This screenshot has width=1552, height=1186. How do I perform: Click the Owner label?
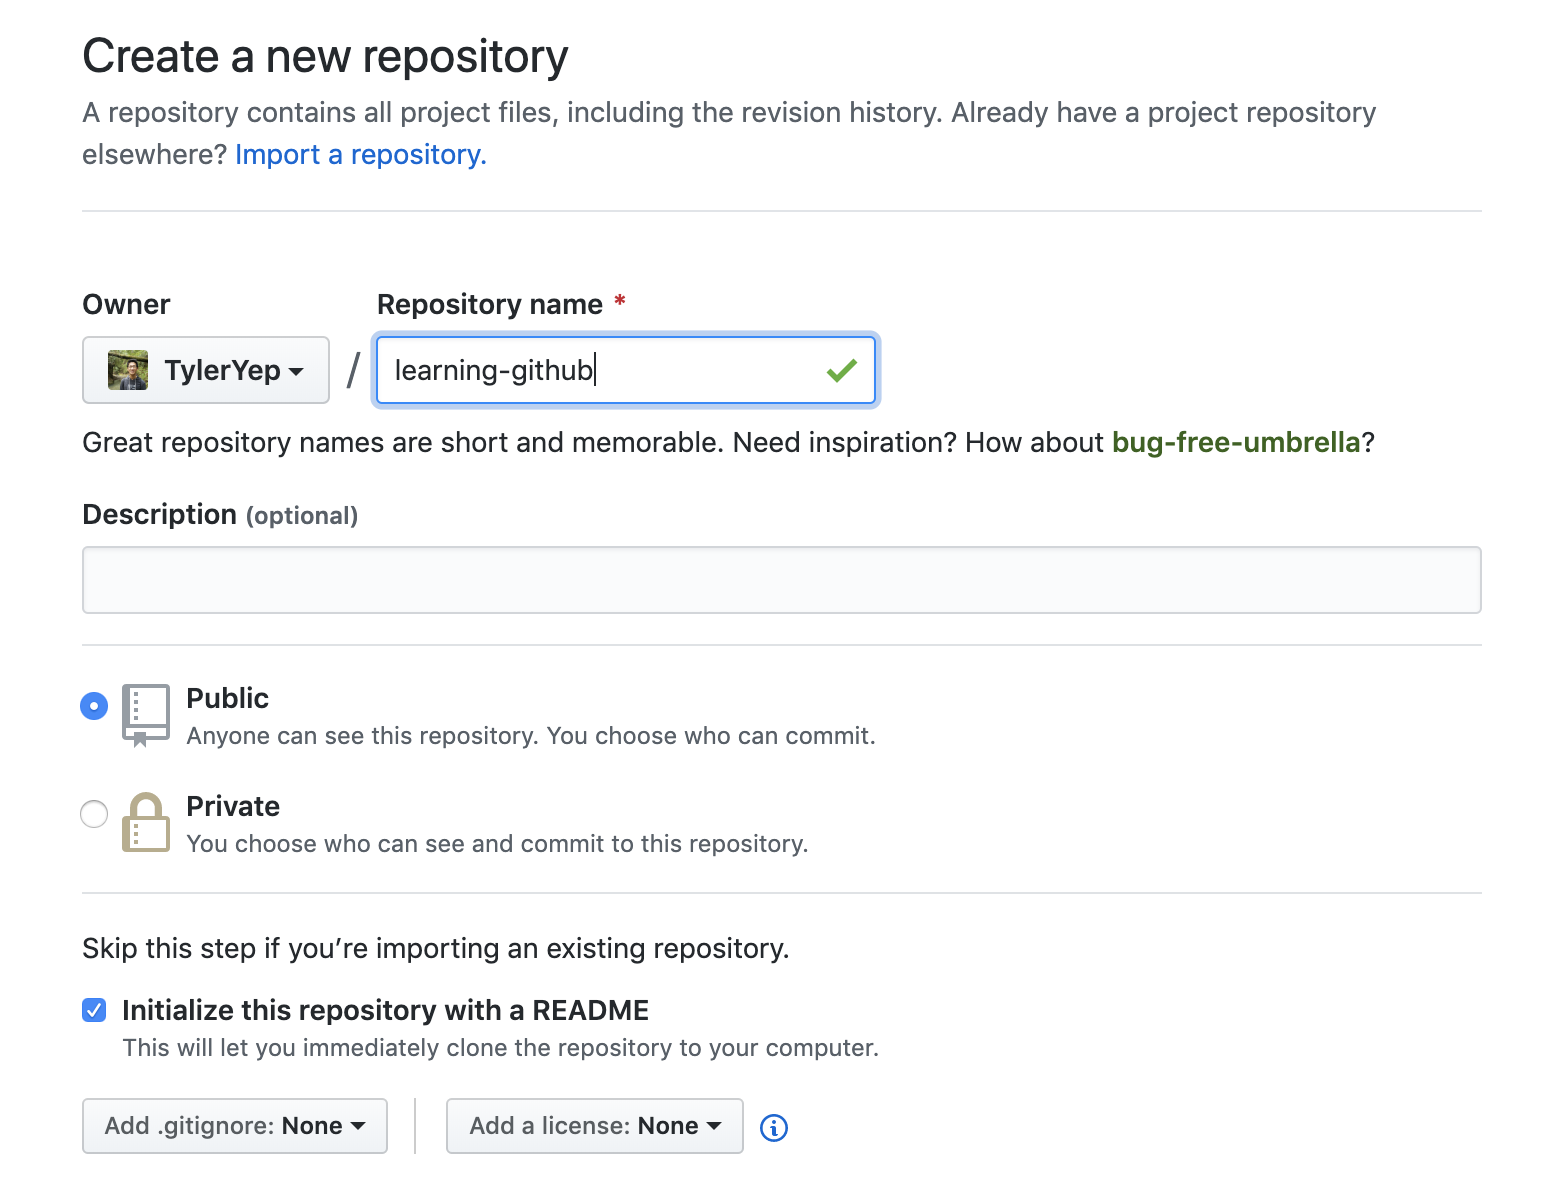(x=126, y=304)
